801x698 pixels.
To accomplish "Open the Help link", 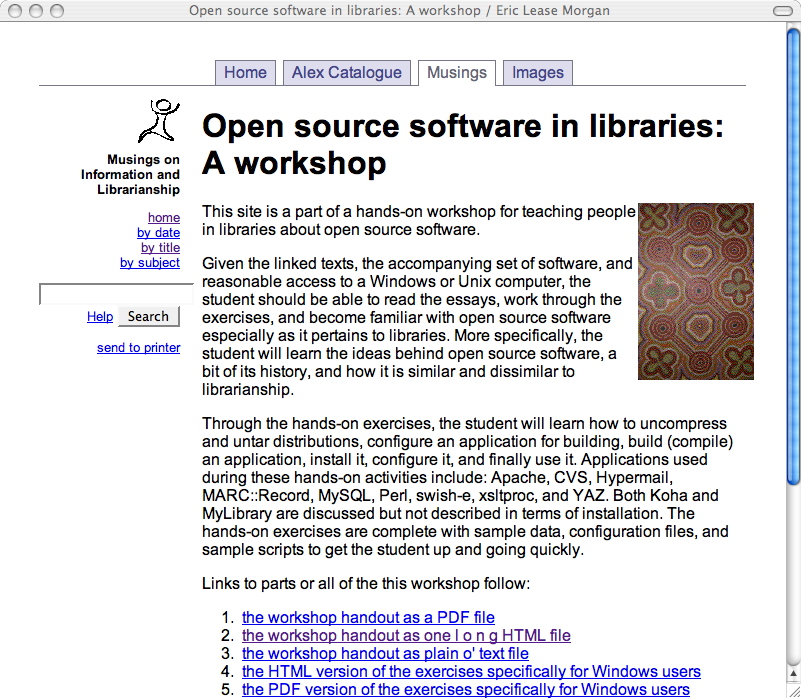I will click(x=100, y=316).
